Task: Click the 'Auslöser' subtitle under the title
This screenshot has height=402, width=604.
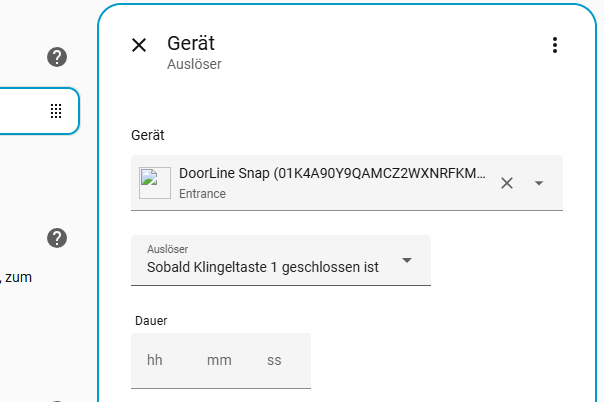Action: pos(194,64)
